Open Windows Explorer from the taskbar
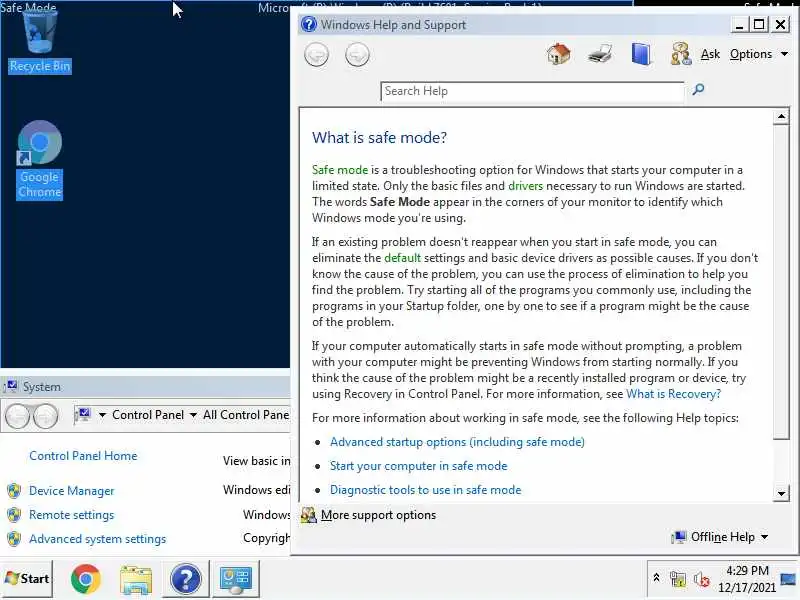 point(136,580)
